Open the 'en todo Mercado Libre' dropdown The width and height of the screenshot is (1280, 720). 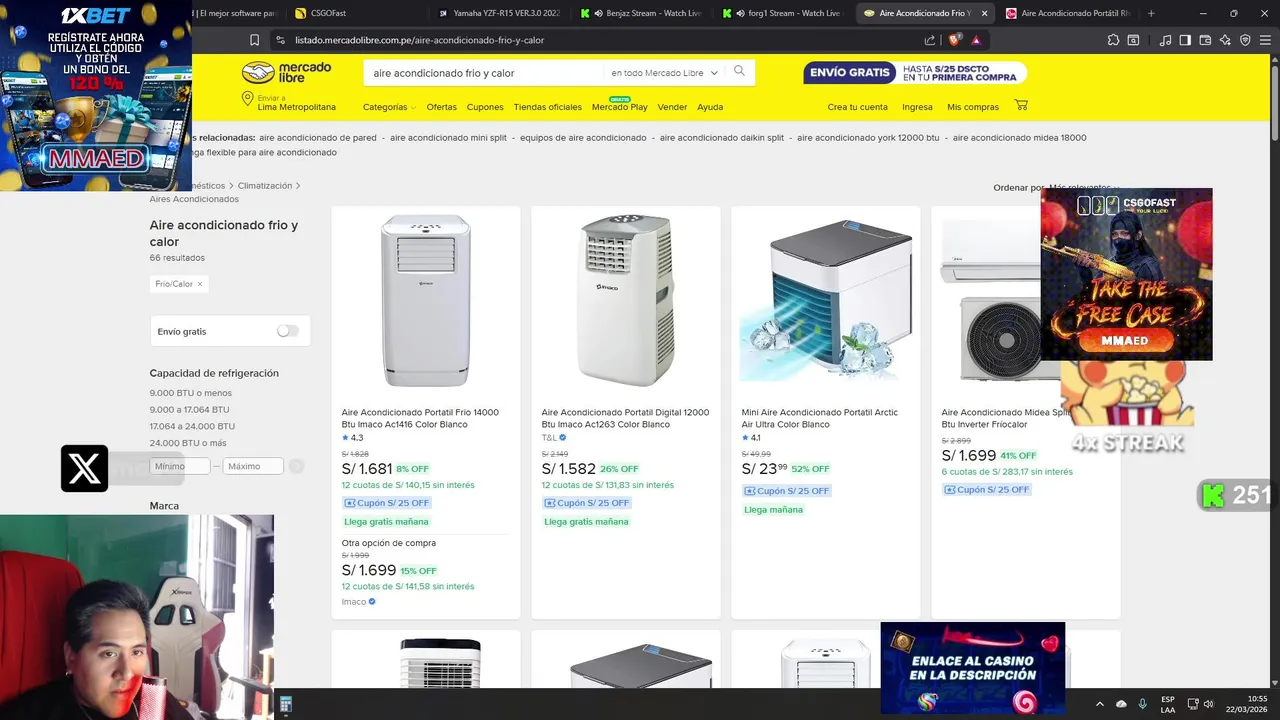(x=664, y=73)
